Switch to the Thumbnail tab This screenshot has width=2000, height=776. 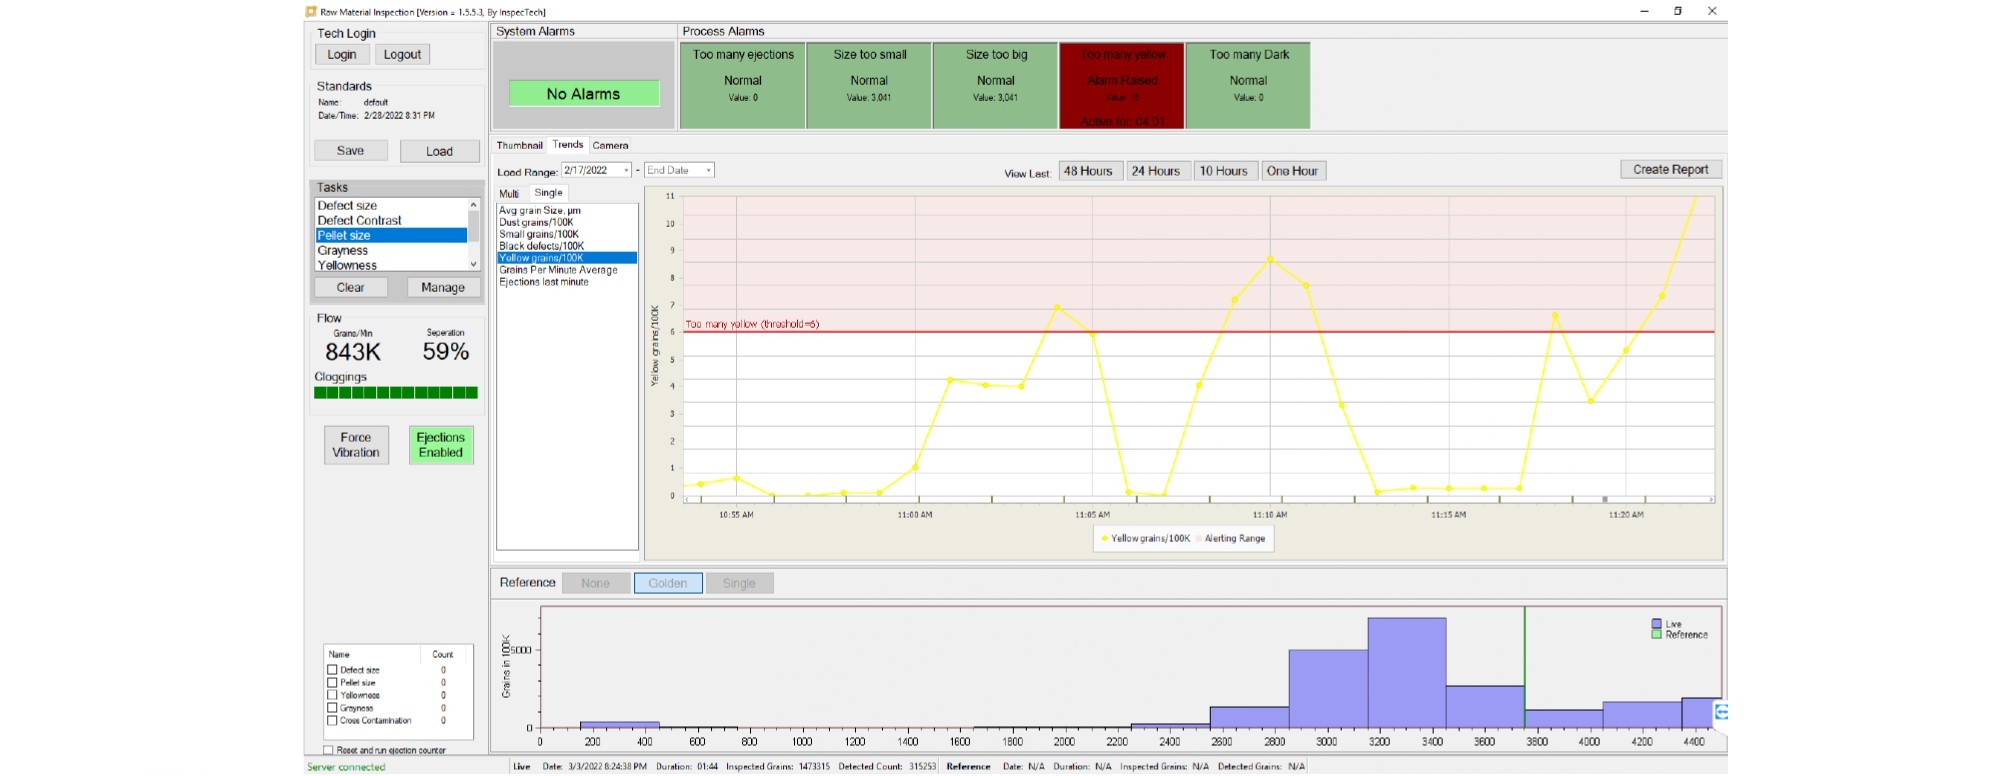click(519, 145)
